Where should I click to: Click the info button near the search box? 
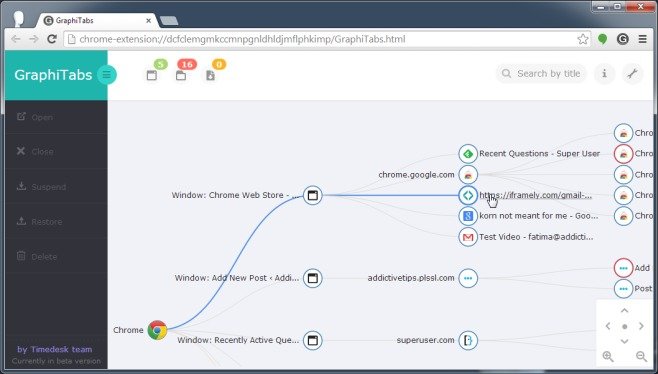604,74
